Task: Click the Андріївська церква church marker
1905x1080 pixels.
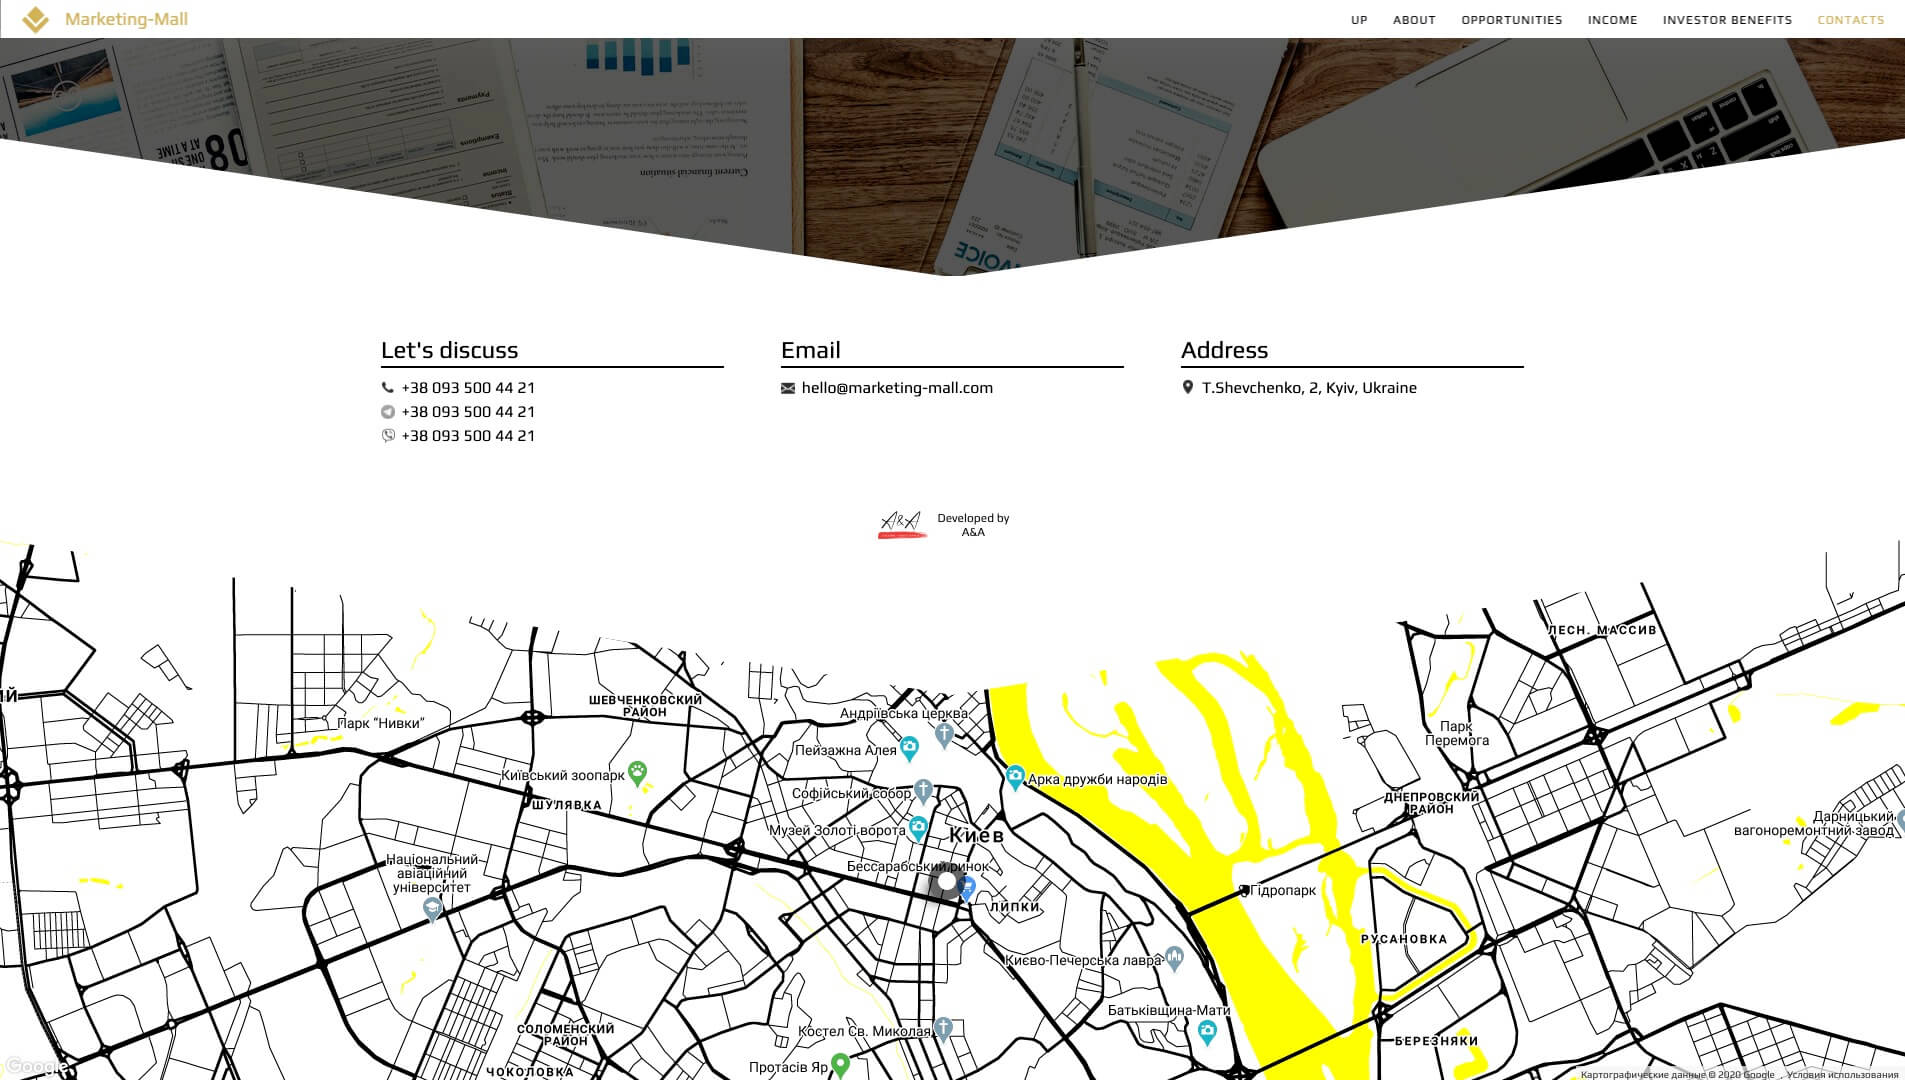Action: (x=944, y=735)
